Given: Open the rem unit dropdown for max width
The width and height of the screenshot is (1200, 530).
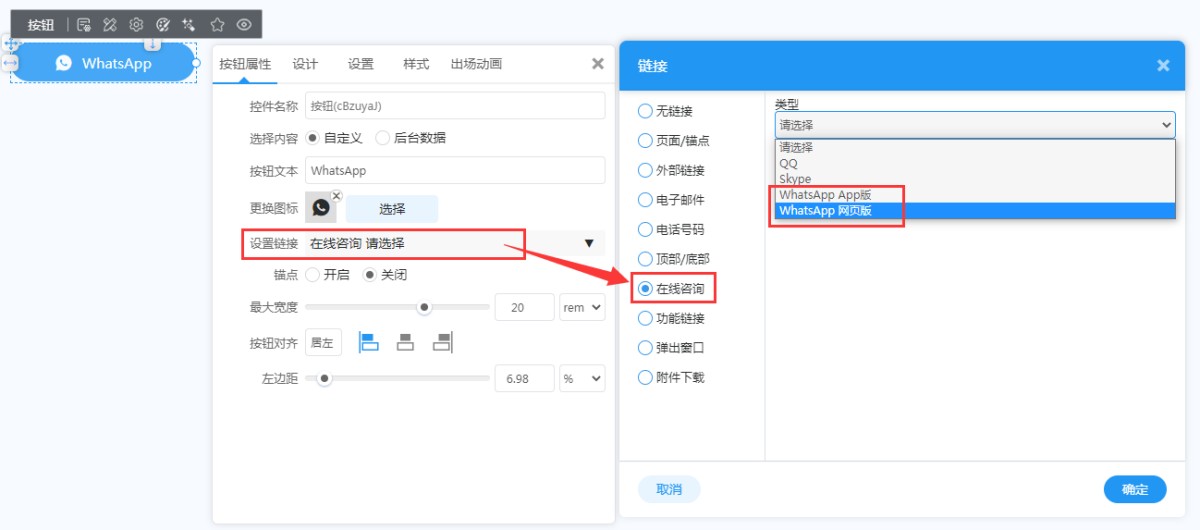Looking at the screenshot, I should click(582, 308).
